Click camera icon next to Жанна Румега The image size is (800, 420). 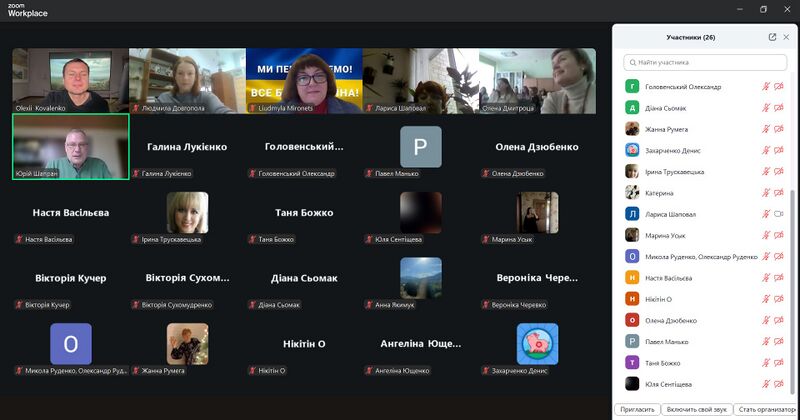pyautogui.click(x=779, y=129)
